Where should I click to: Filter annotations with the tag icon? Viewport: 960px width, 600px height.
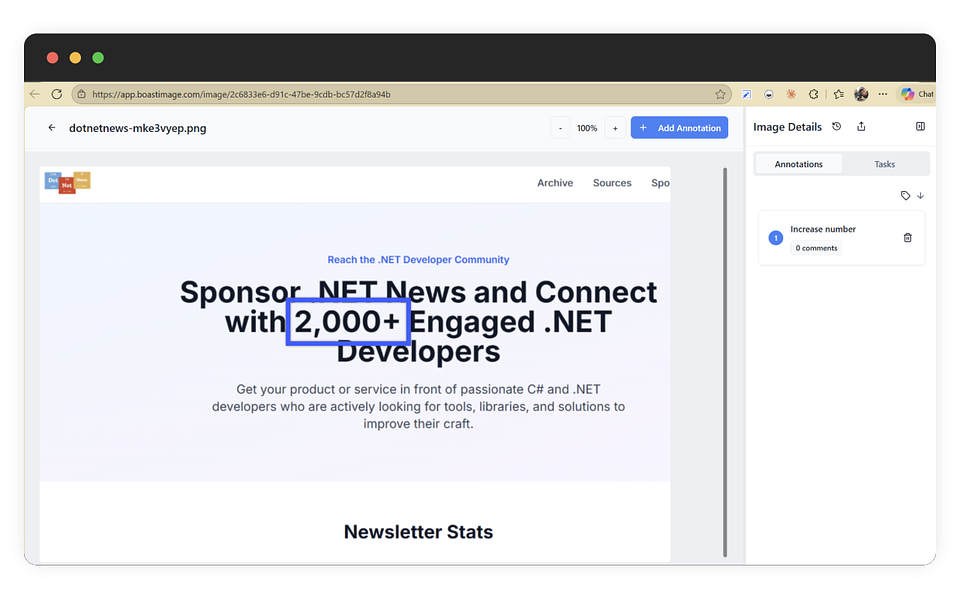coord(906,196)
